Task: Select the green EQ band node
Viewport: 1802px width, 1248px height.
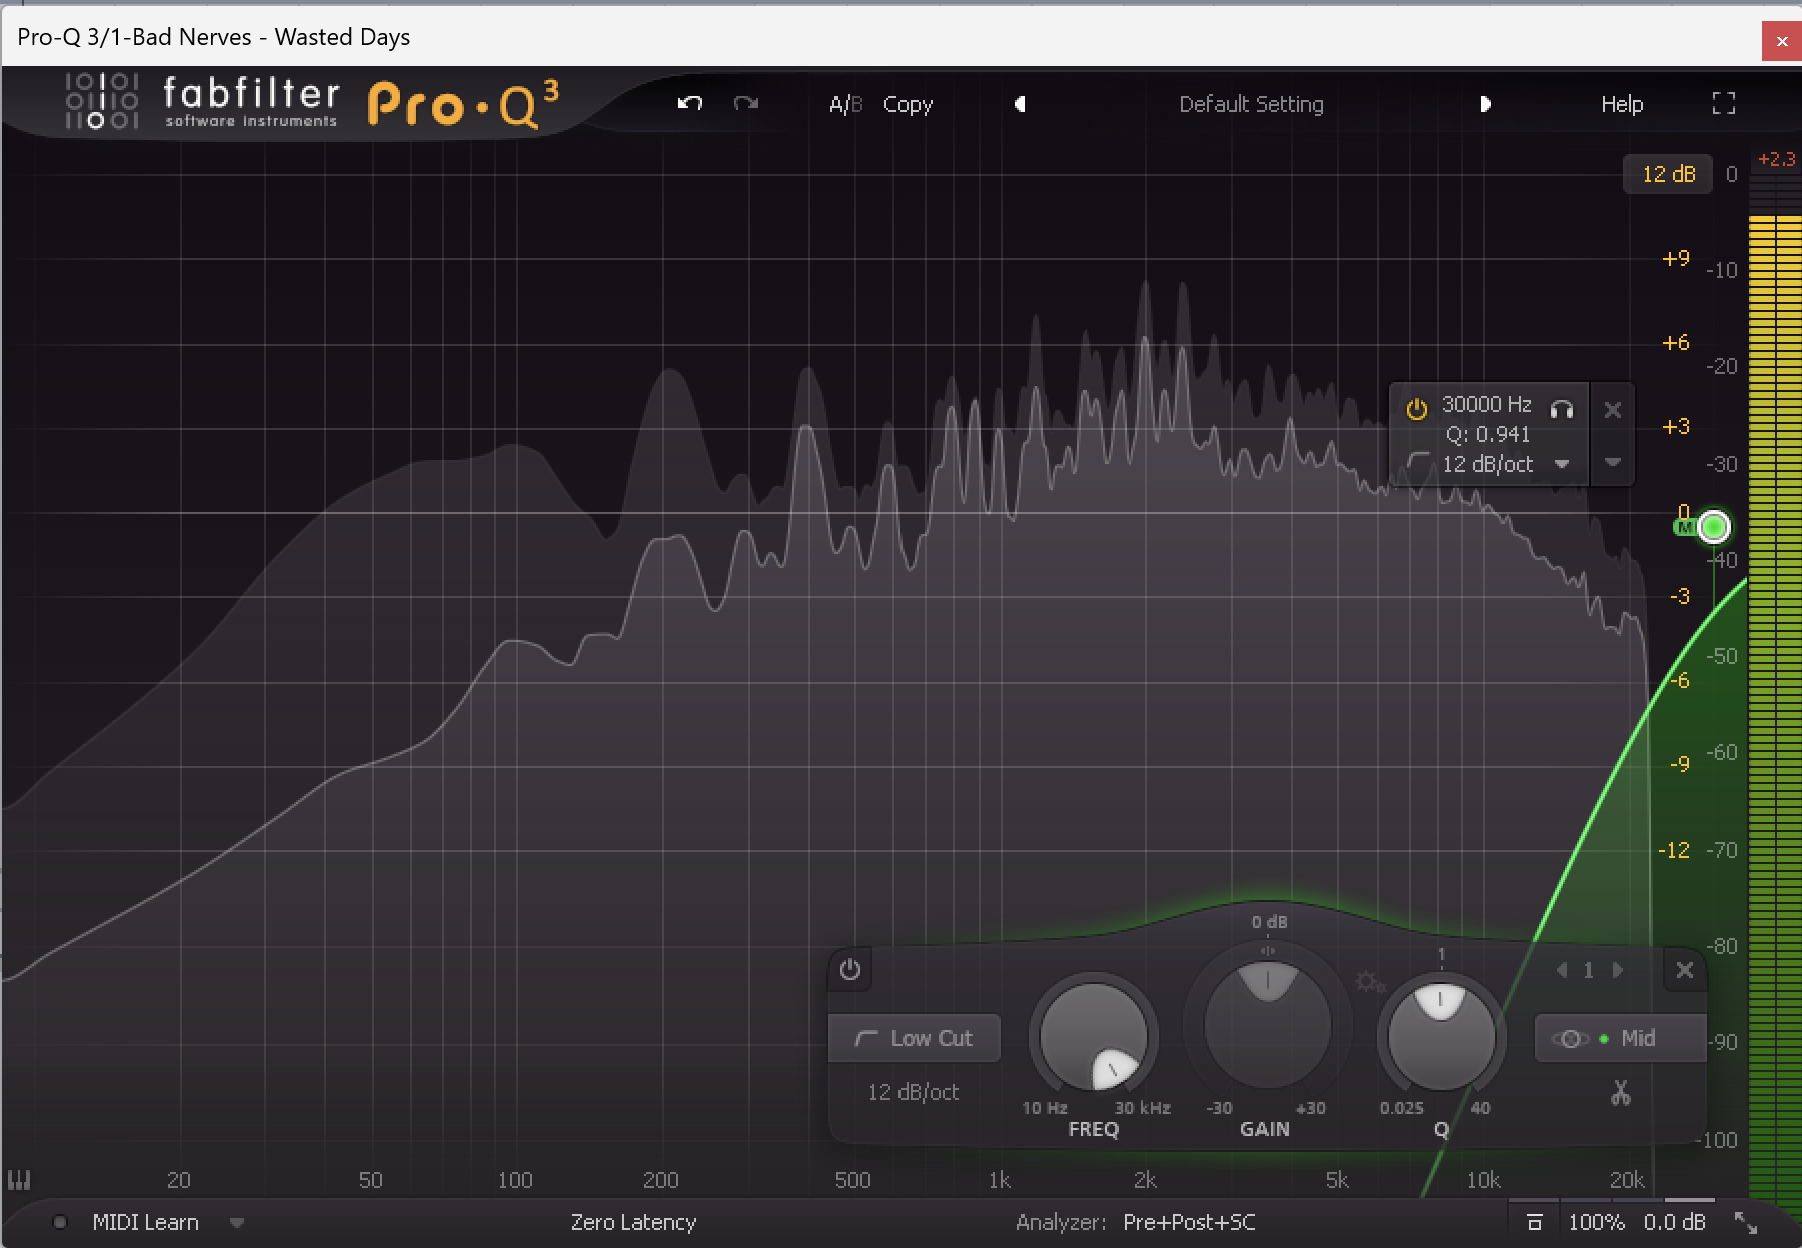Action: point(1714,526)
